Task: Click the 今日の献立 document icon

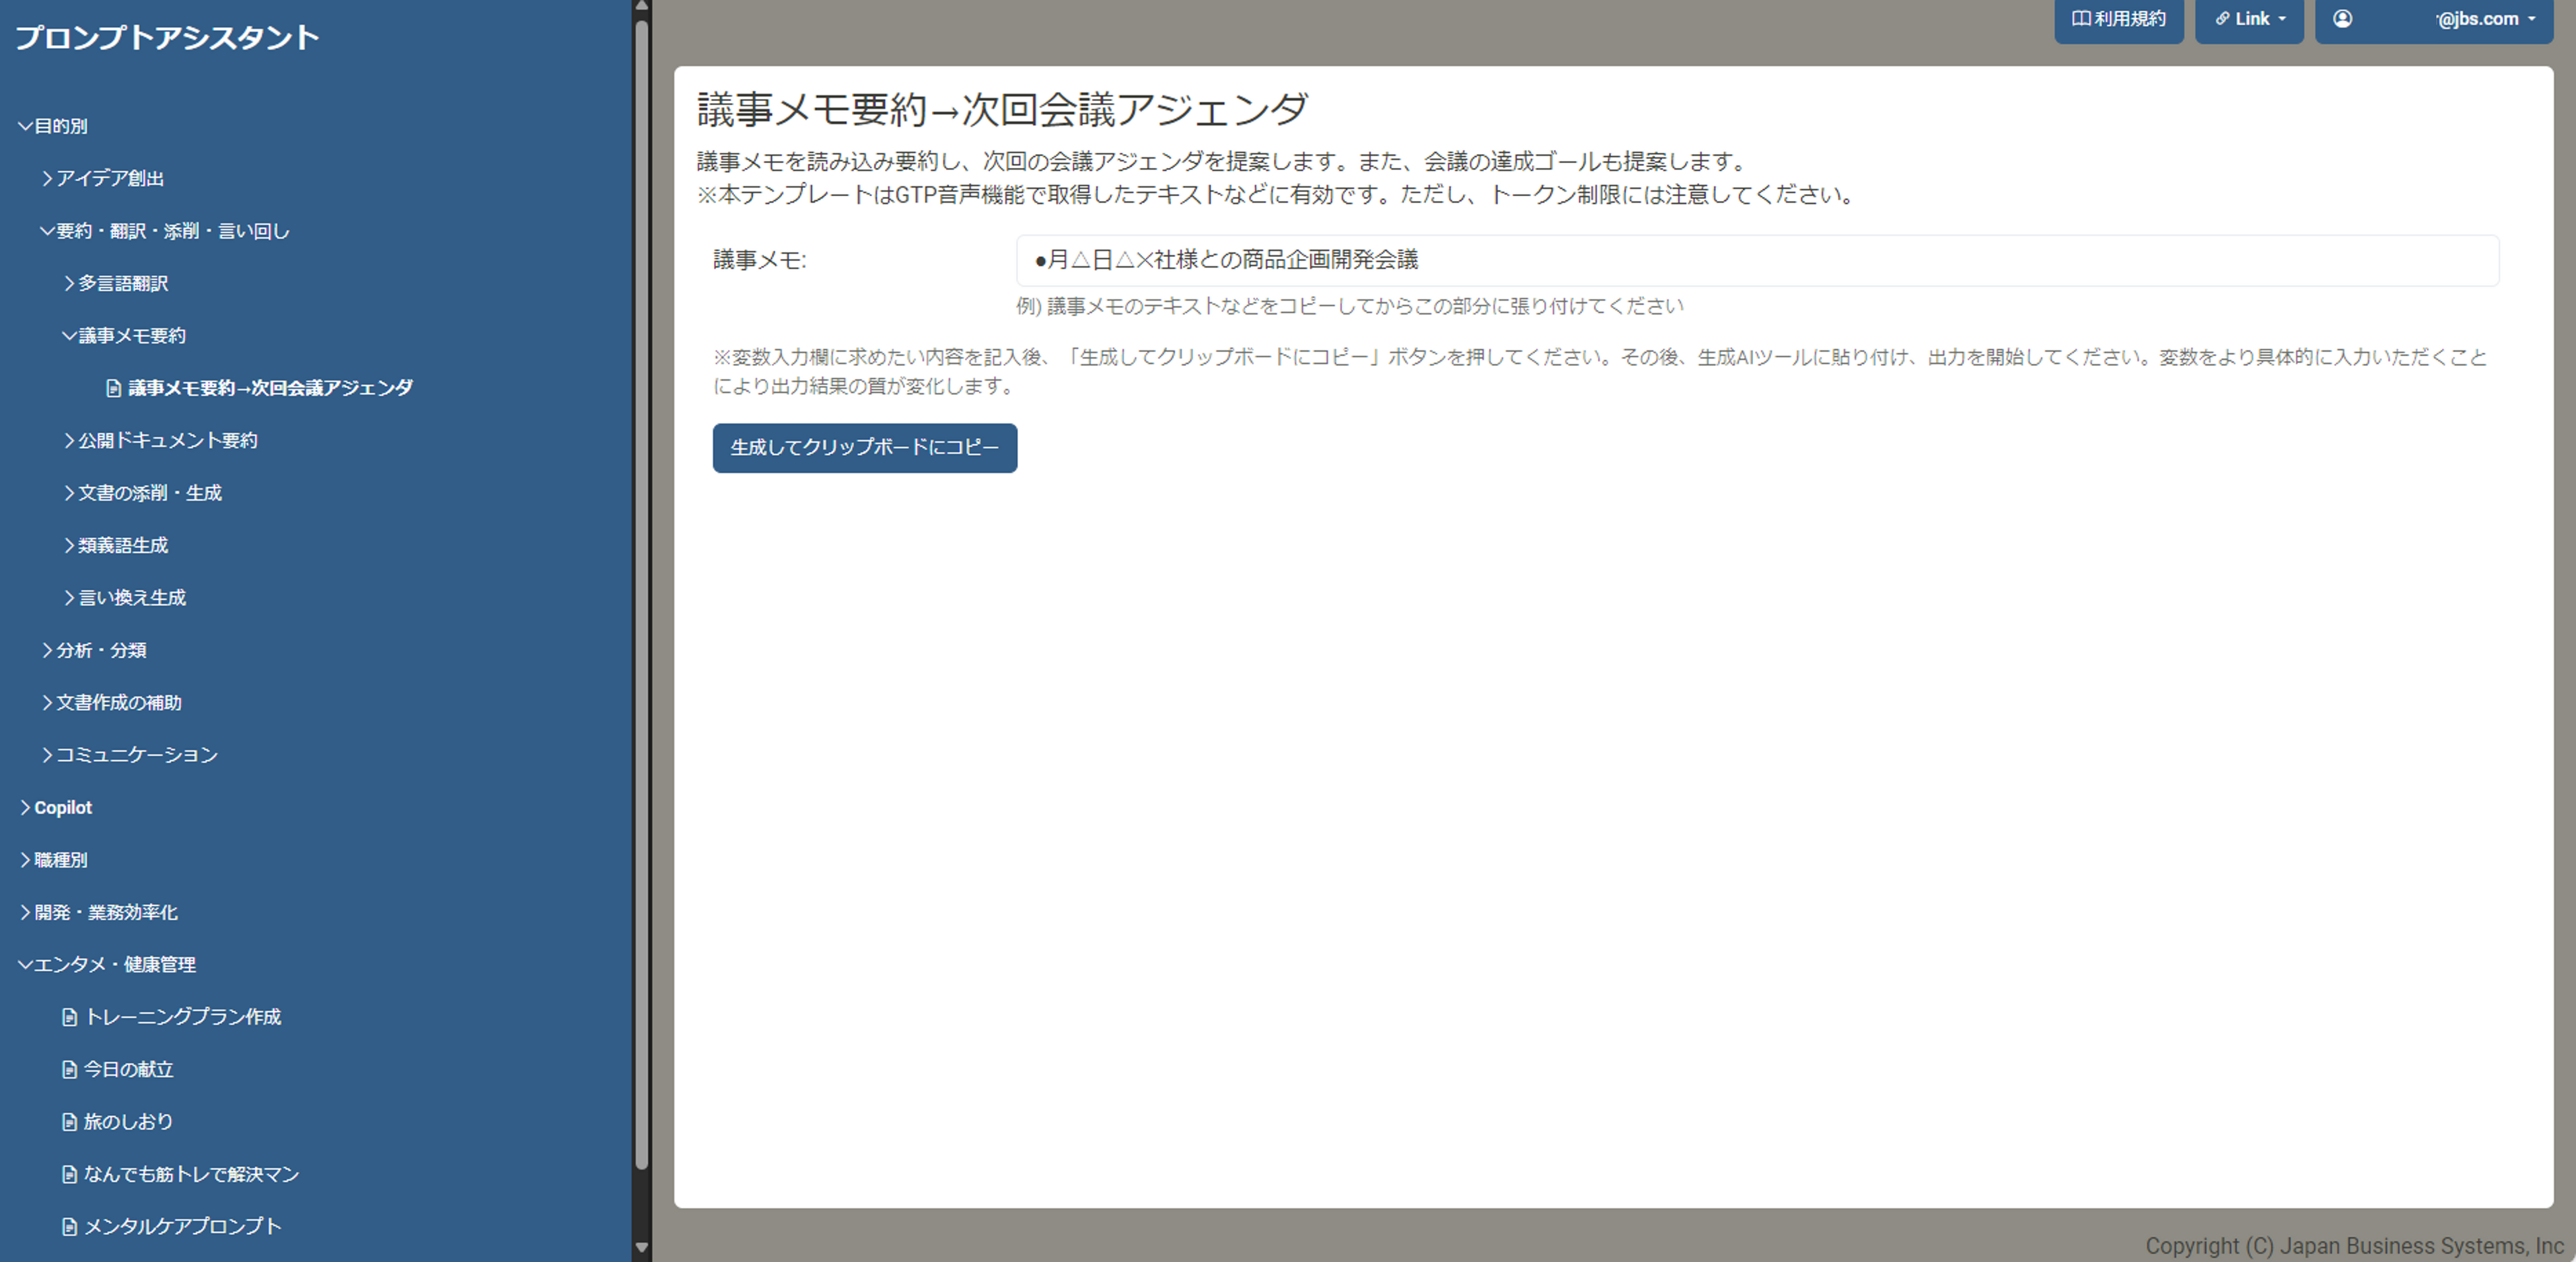Action: (69, 1069)
